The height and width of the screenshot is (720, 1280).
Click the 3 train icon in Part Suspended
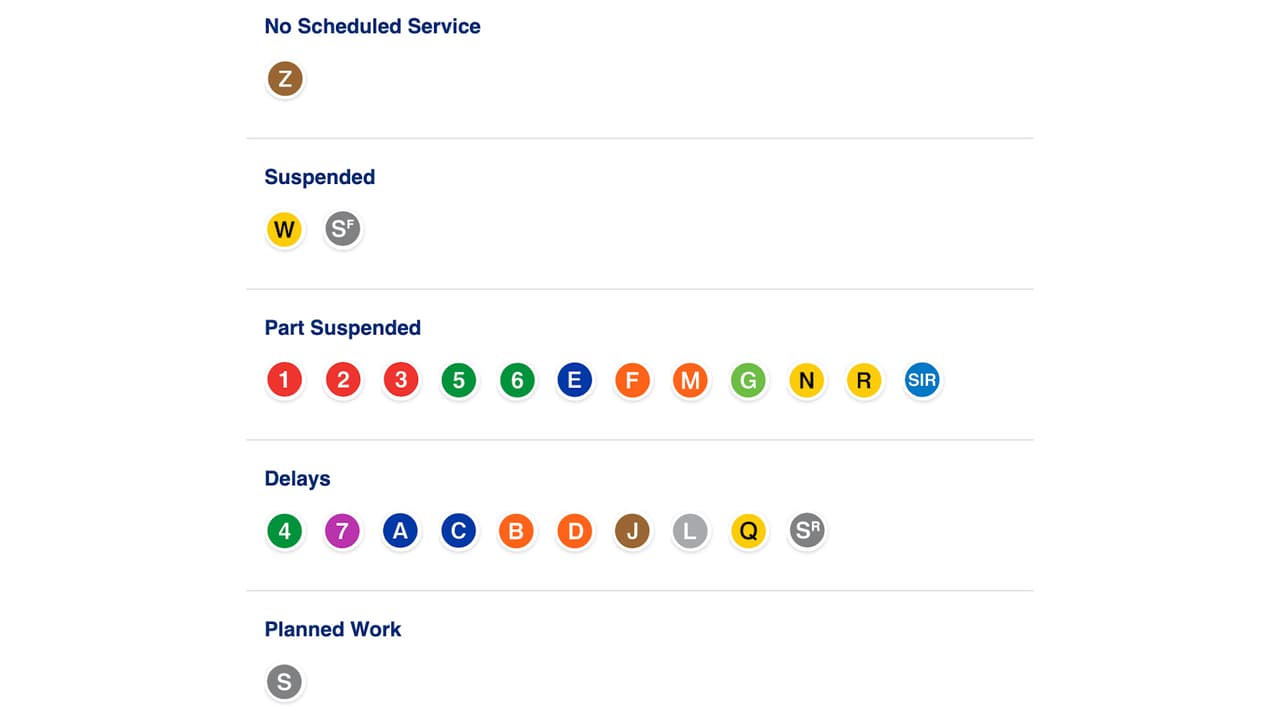[x=401, y=380]
